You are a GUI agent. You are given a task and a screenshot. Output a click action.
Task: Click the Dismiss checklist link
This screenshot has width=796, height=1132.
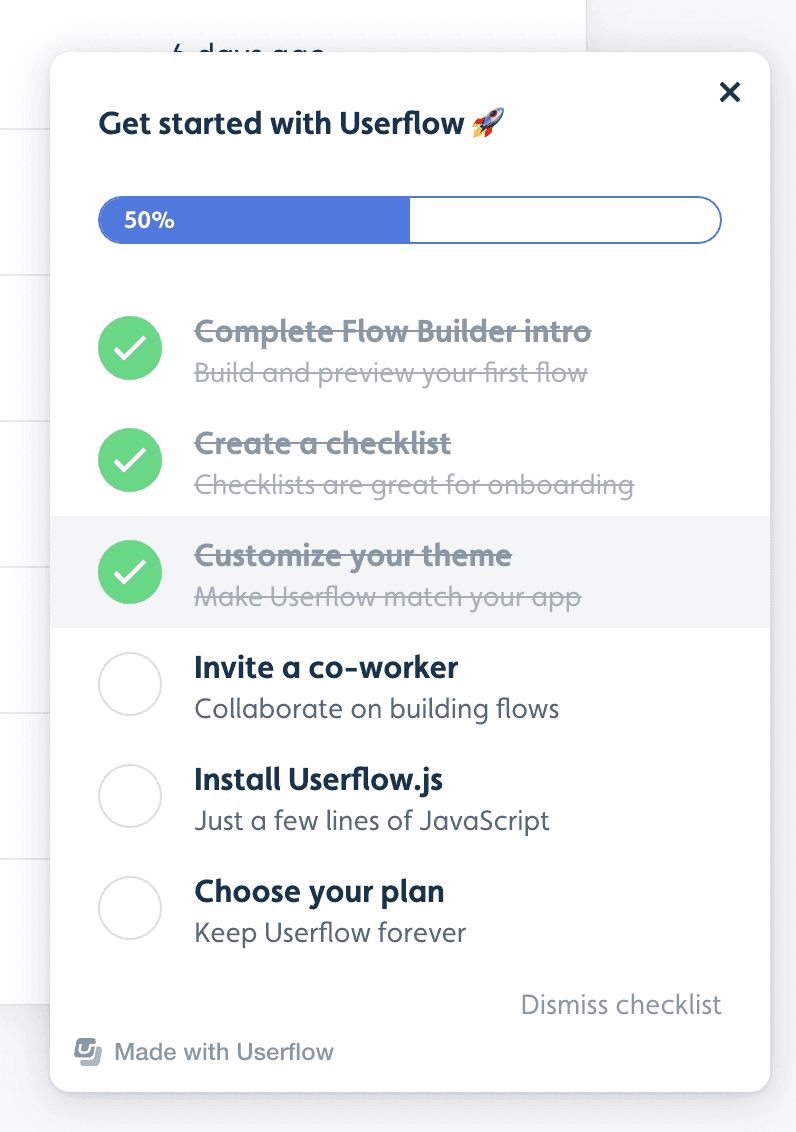click(x=621, y=1004)
